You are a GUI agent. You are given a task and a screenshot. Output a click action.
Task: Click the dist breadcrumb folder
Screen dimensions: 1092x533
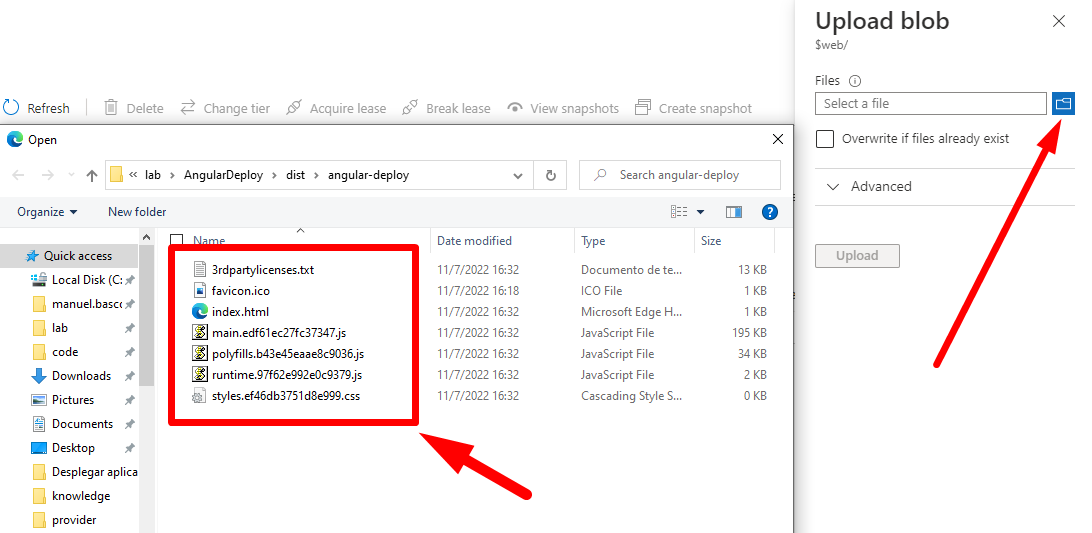tap(295, 175)
